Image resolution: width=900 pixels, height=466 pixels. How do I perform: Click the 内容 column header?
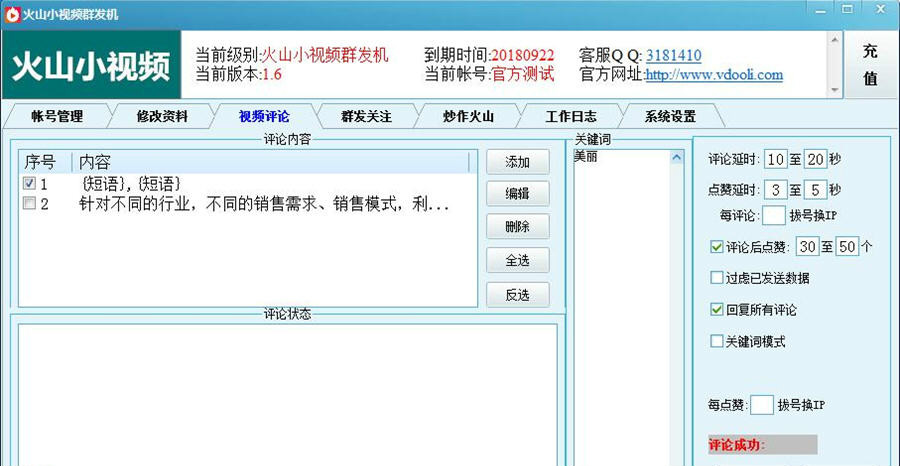tap(271, 162)
